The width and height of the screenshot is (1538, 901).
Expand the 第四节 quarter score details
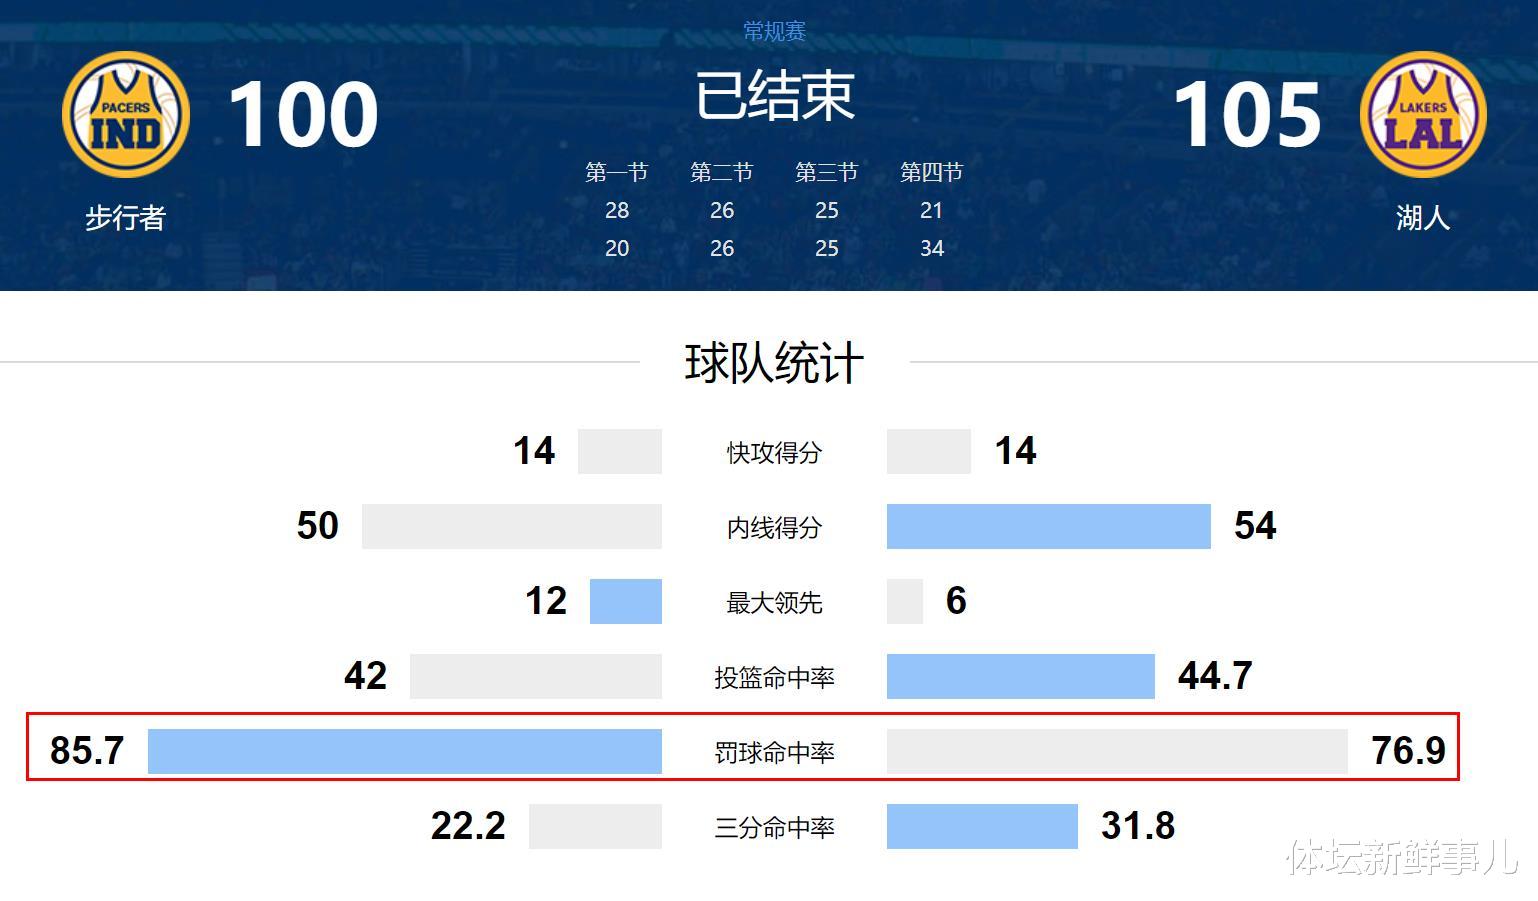931,171
